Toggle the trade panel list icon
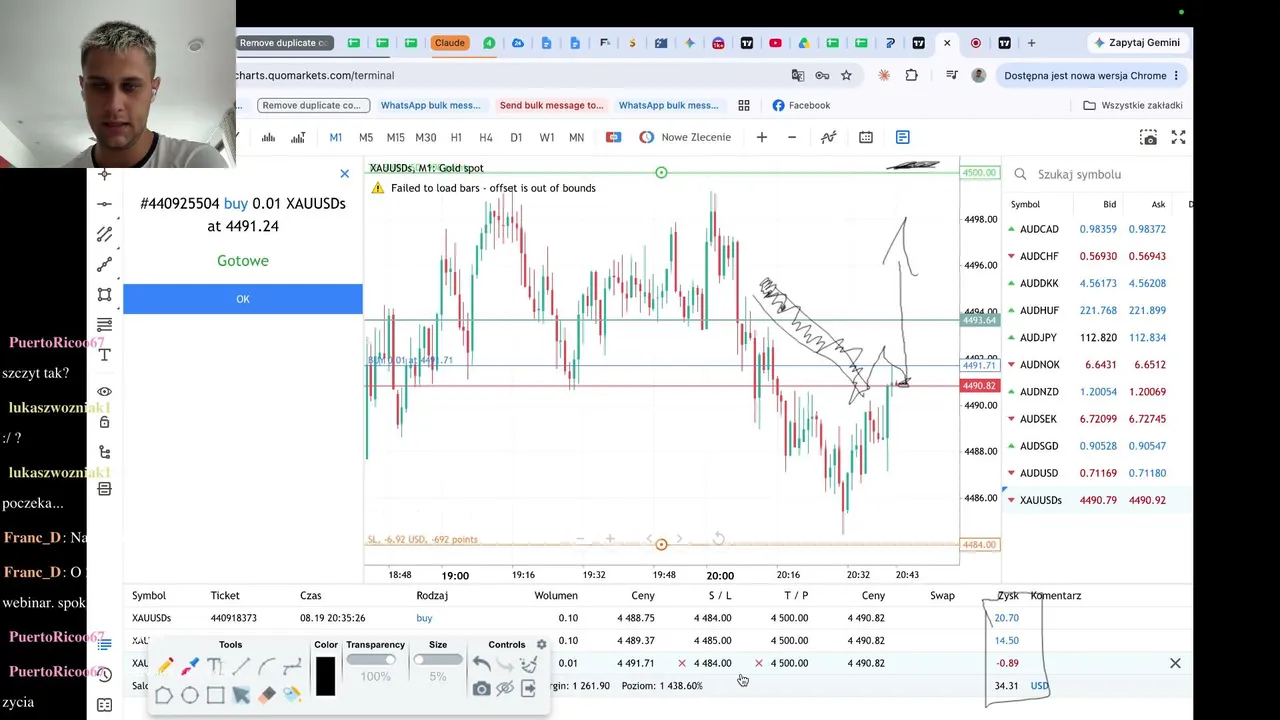Screen dimensions: 1280x720 (903, 137)
